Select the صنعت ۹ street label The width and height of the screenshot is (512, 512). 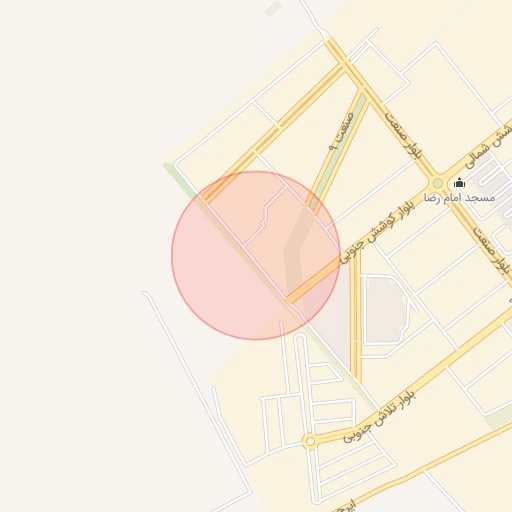point(341,131)
